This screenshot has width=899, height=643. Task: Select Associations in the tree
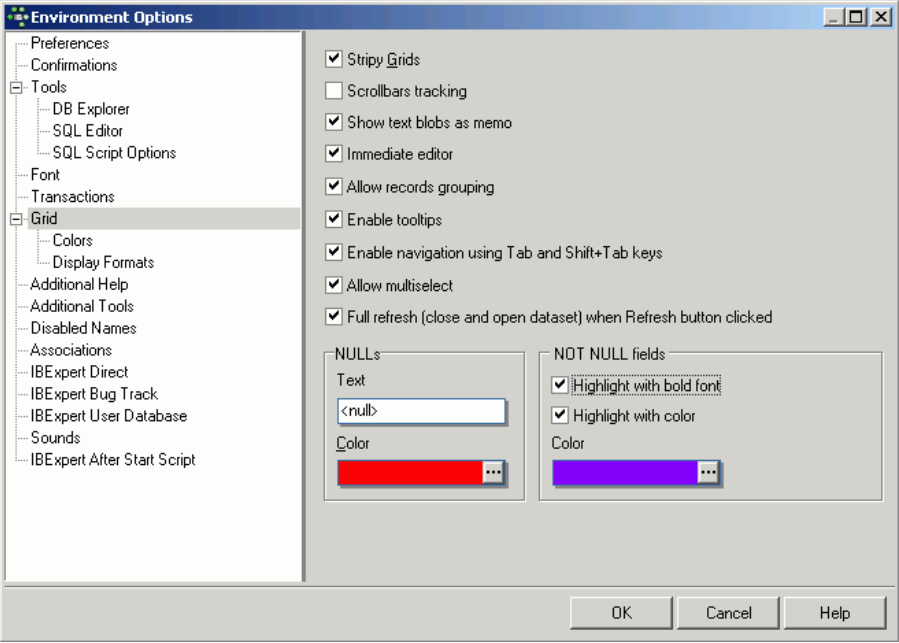71,350
